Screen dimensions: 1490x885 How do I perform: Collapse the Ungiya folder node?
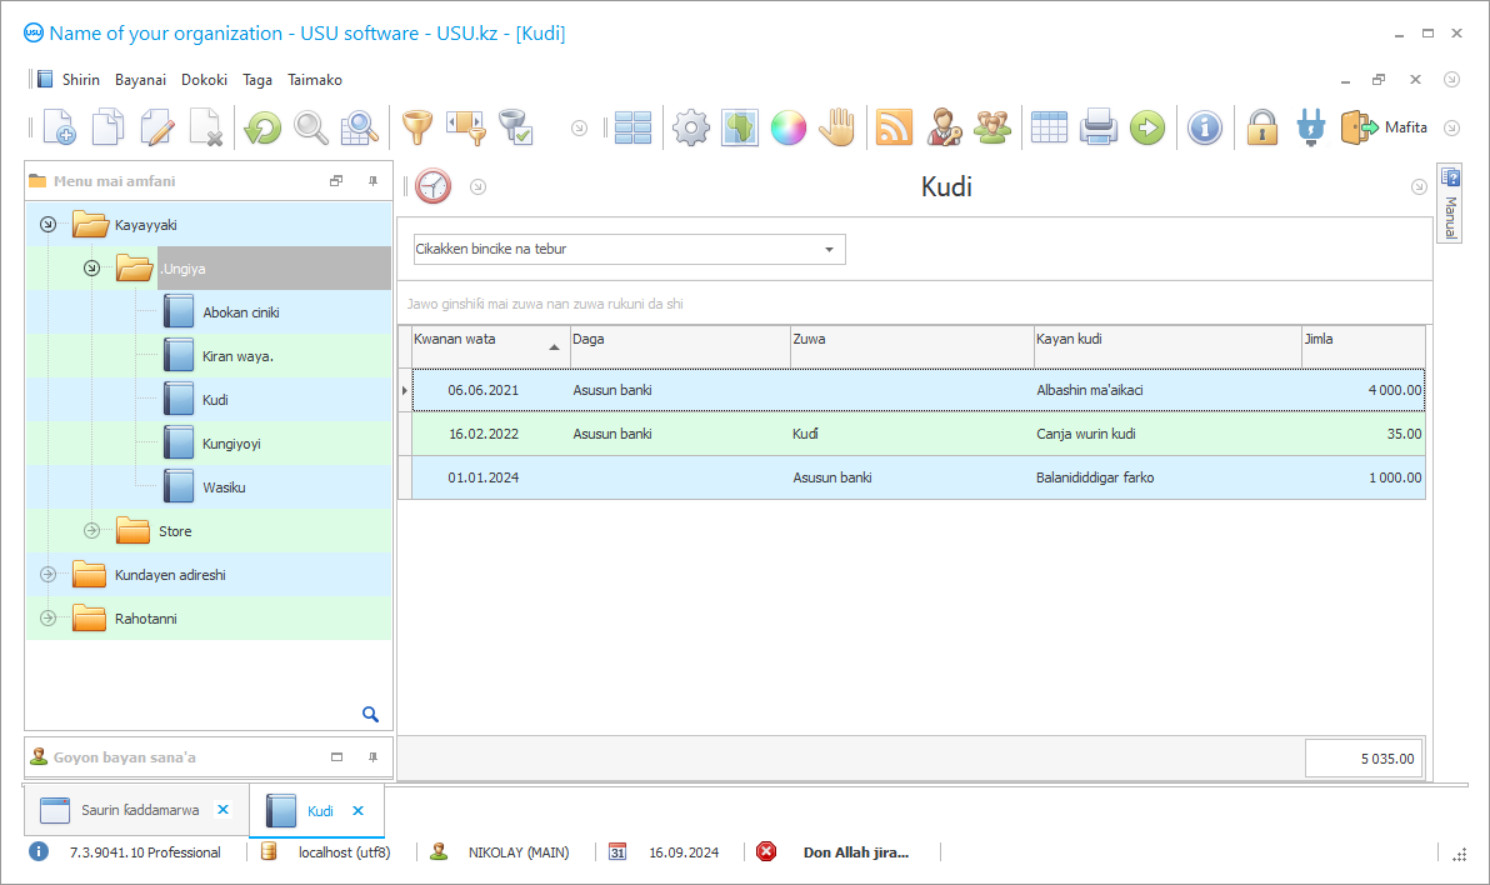click(92, 268)
